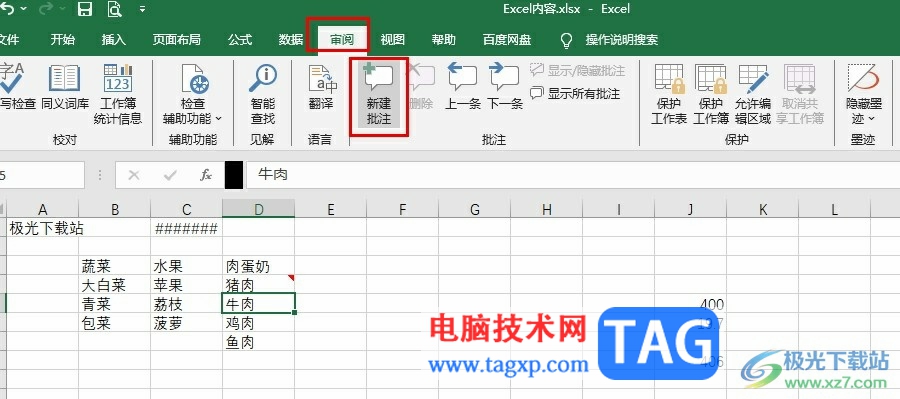Go to next comment 下一条
The image size is (900, 399).
pyautogui.click(x=505, y=87)
